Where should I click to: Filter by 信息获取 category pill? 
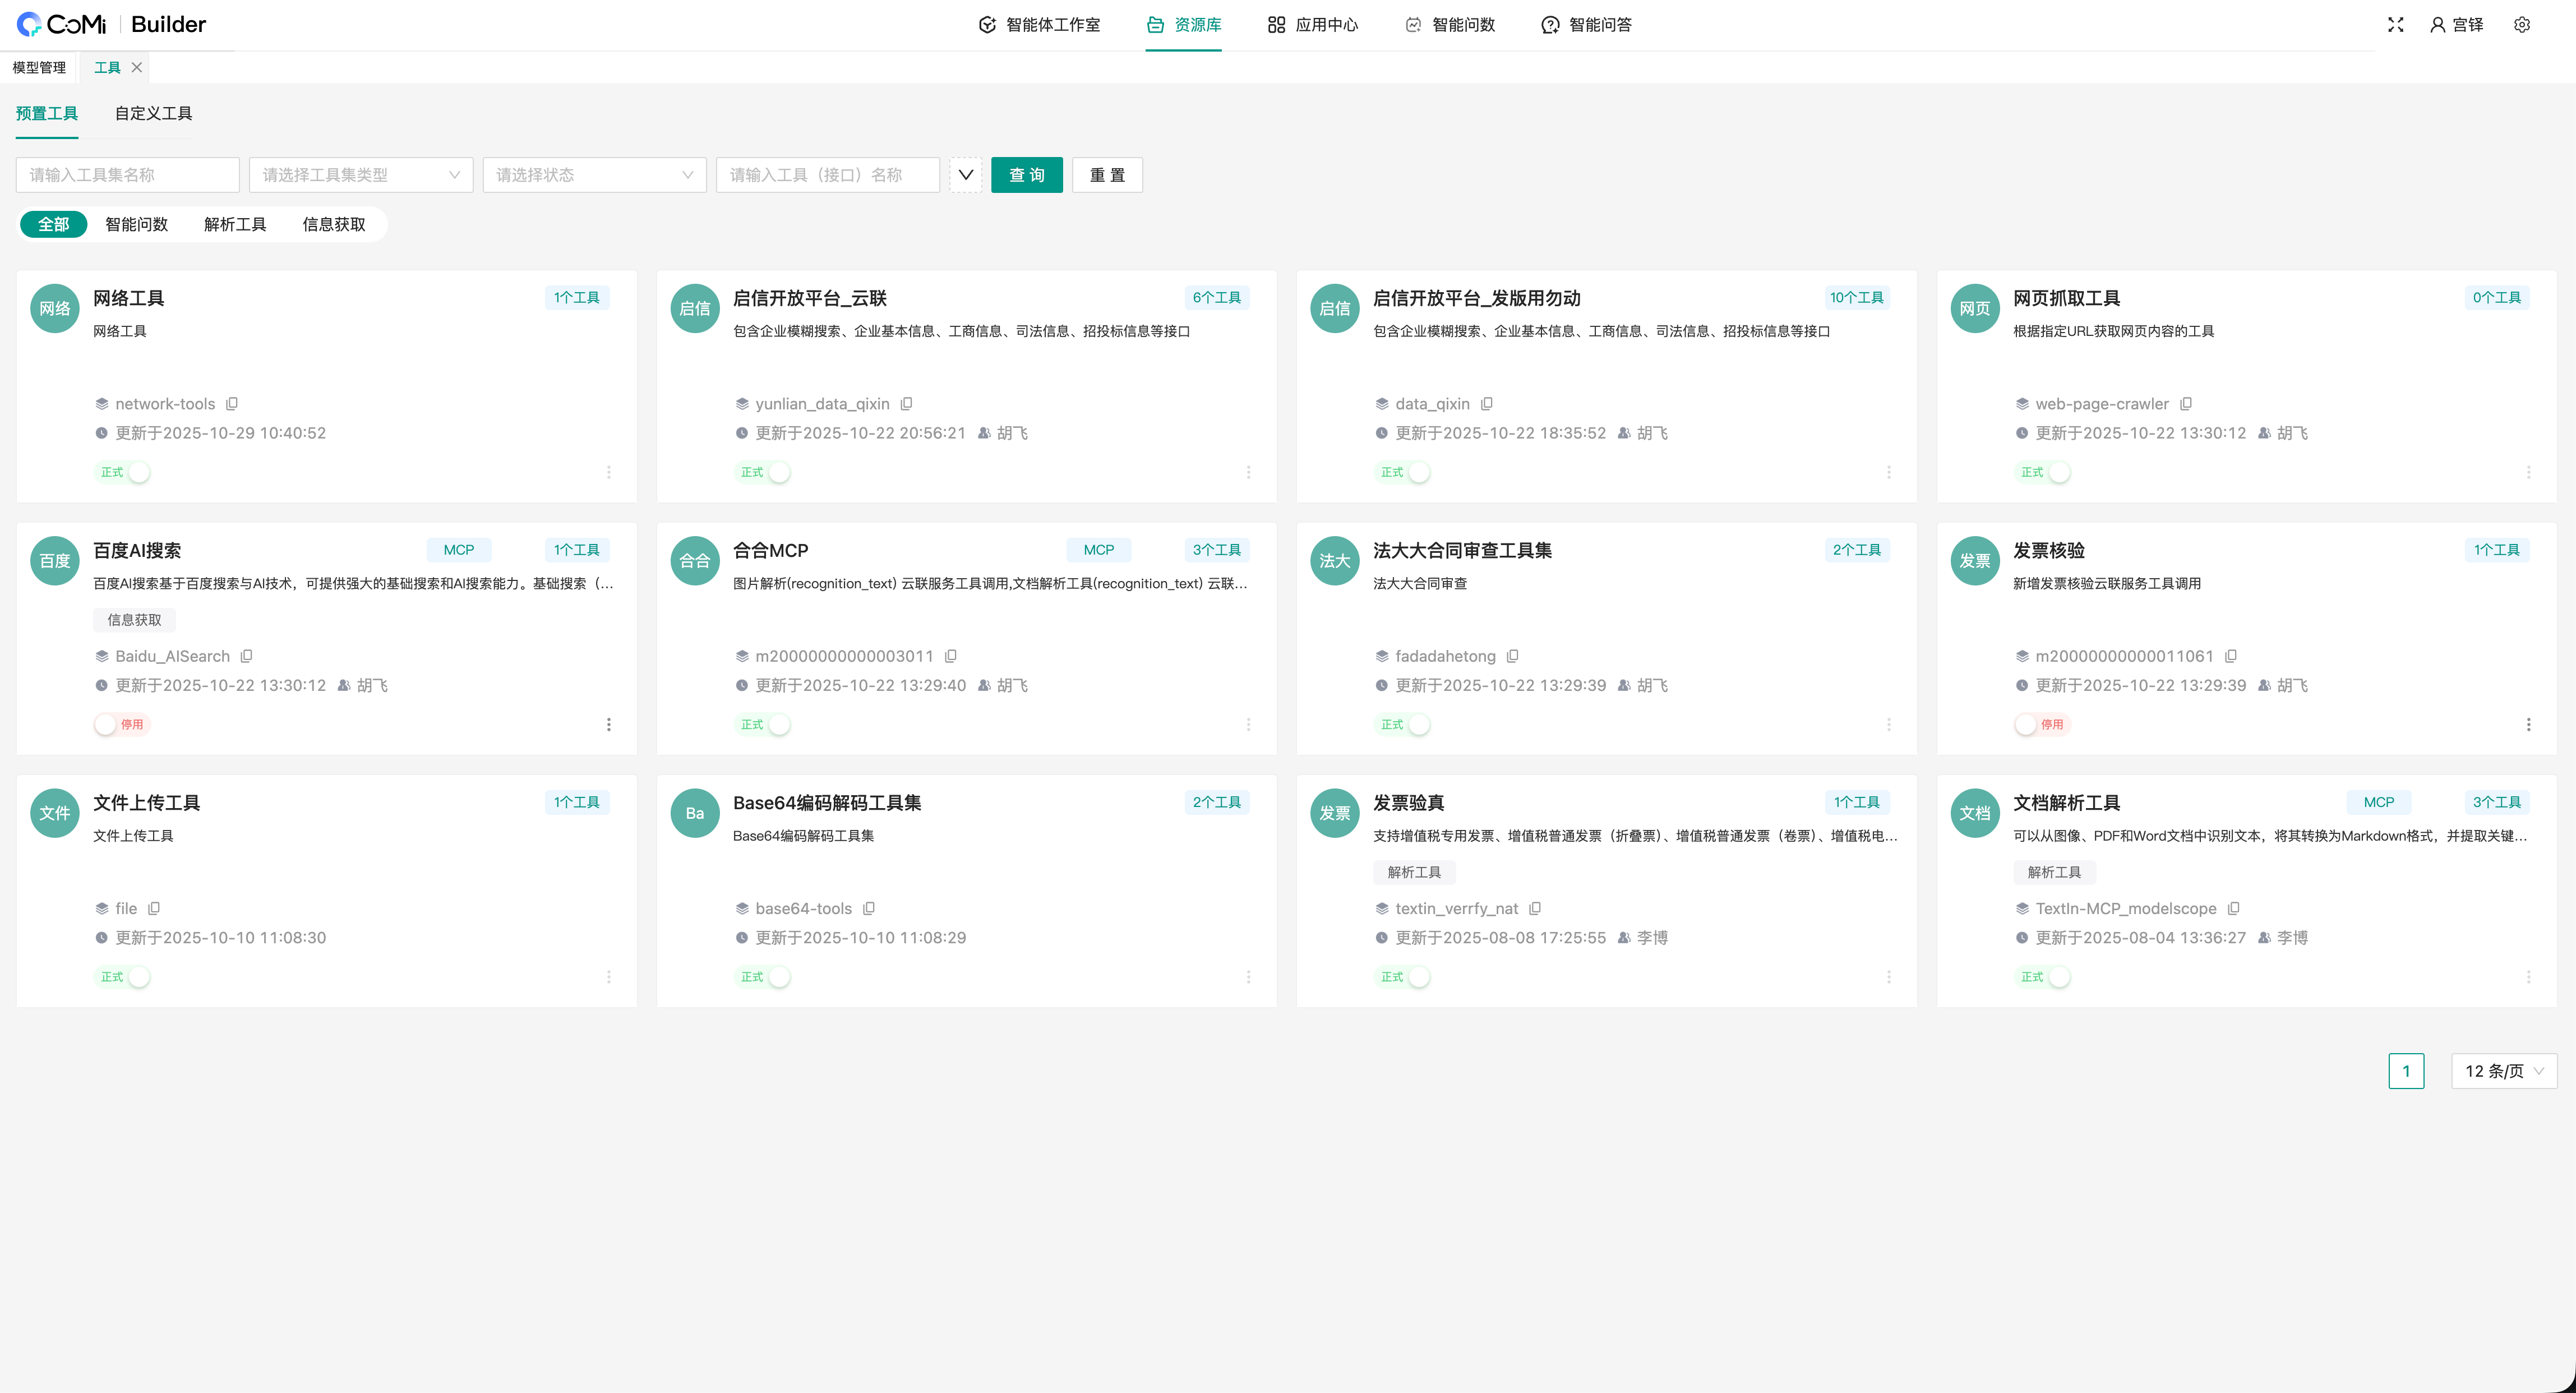[334, 224]
